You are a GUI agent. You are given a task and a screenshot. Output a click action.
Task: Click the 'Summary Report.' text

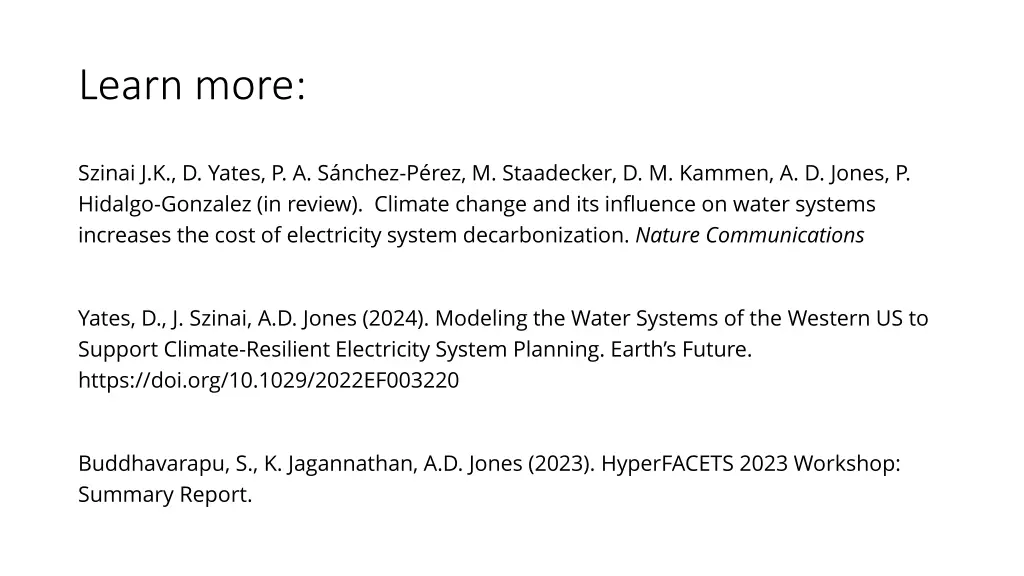(165, 494)
